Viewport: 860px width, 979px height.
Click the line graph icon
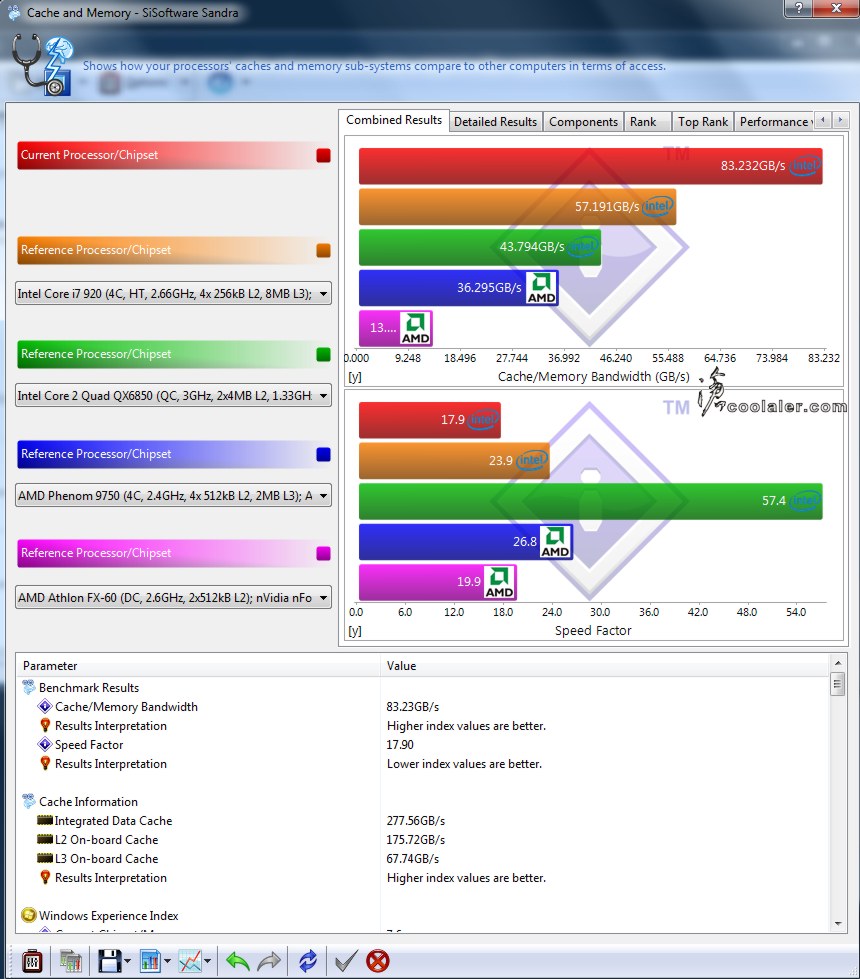(x=190, y=961)
